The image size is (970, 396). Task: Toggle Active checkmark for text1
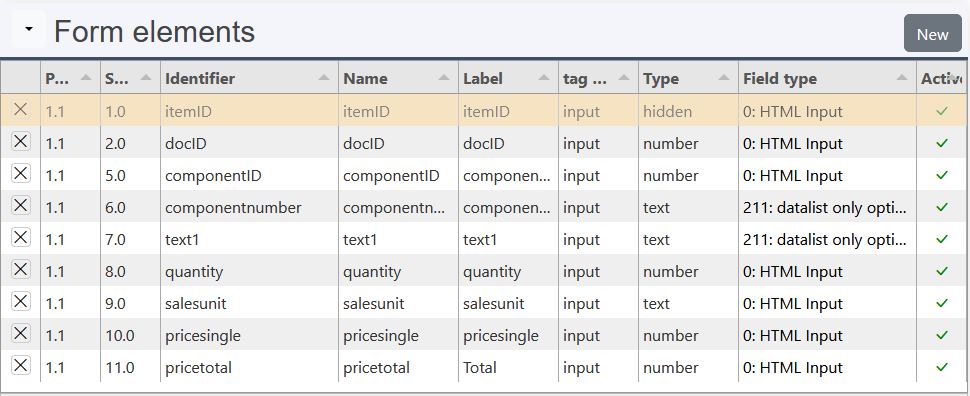point(942,239)
